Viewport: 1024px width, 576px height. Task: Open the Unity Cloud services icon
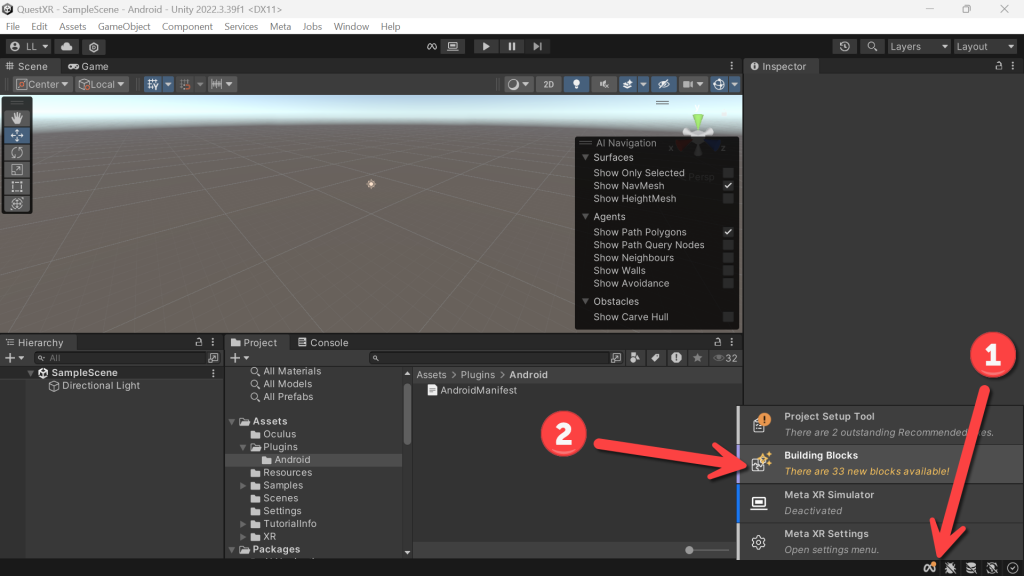click(67, 46)
